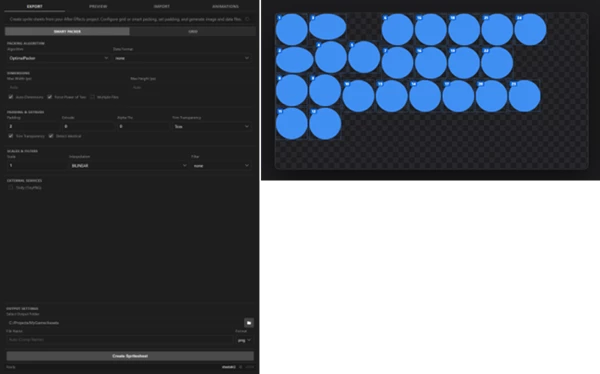Browse for output folder with folder icon
The image size is (600, 374).
coord(249,323)
